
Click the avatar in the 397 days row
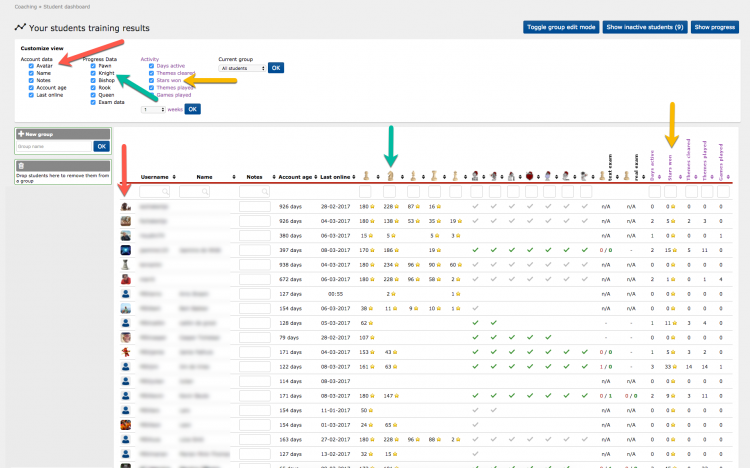125,250
